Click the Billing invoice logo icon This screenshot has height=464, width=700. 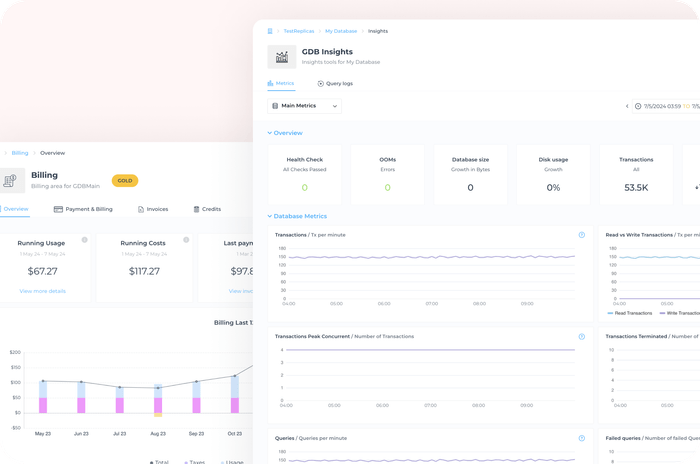[12, 181]
